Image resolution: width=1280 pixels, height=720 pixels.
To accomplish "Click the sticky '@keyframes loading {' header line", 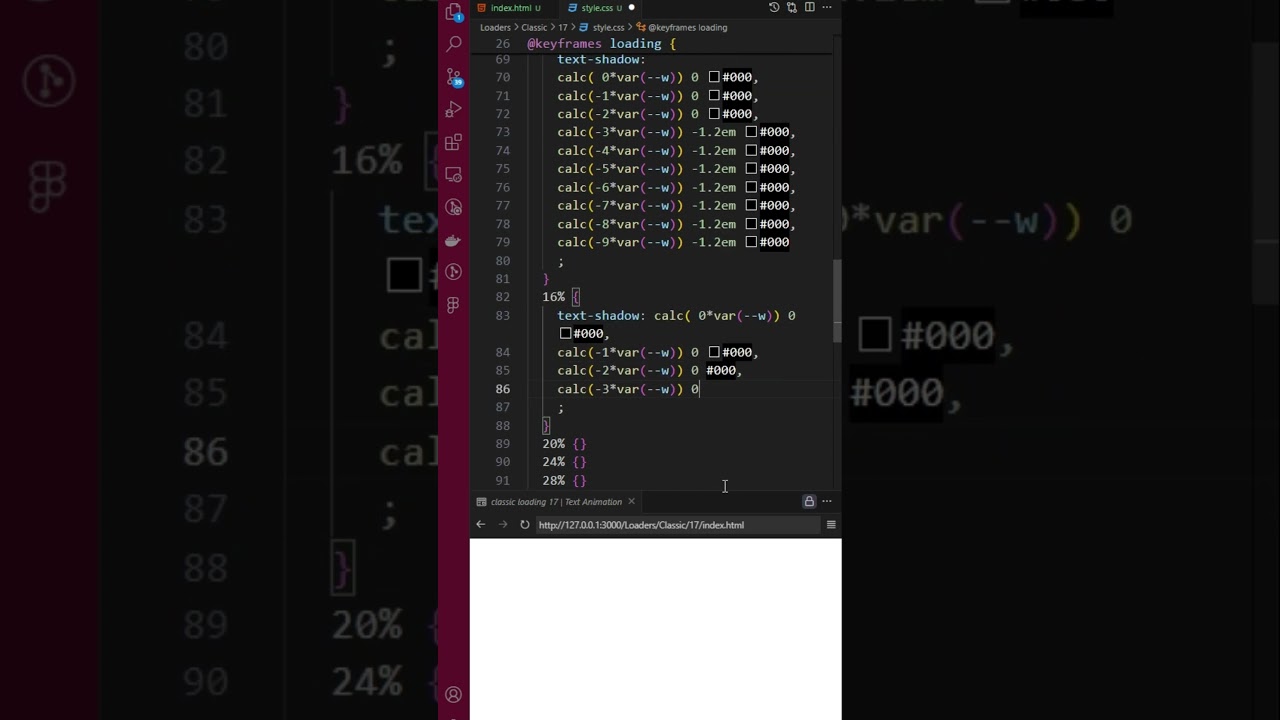I will point(602,44).
